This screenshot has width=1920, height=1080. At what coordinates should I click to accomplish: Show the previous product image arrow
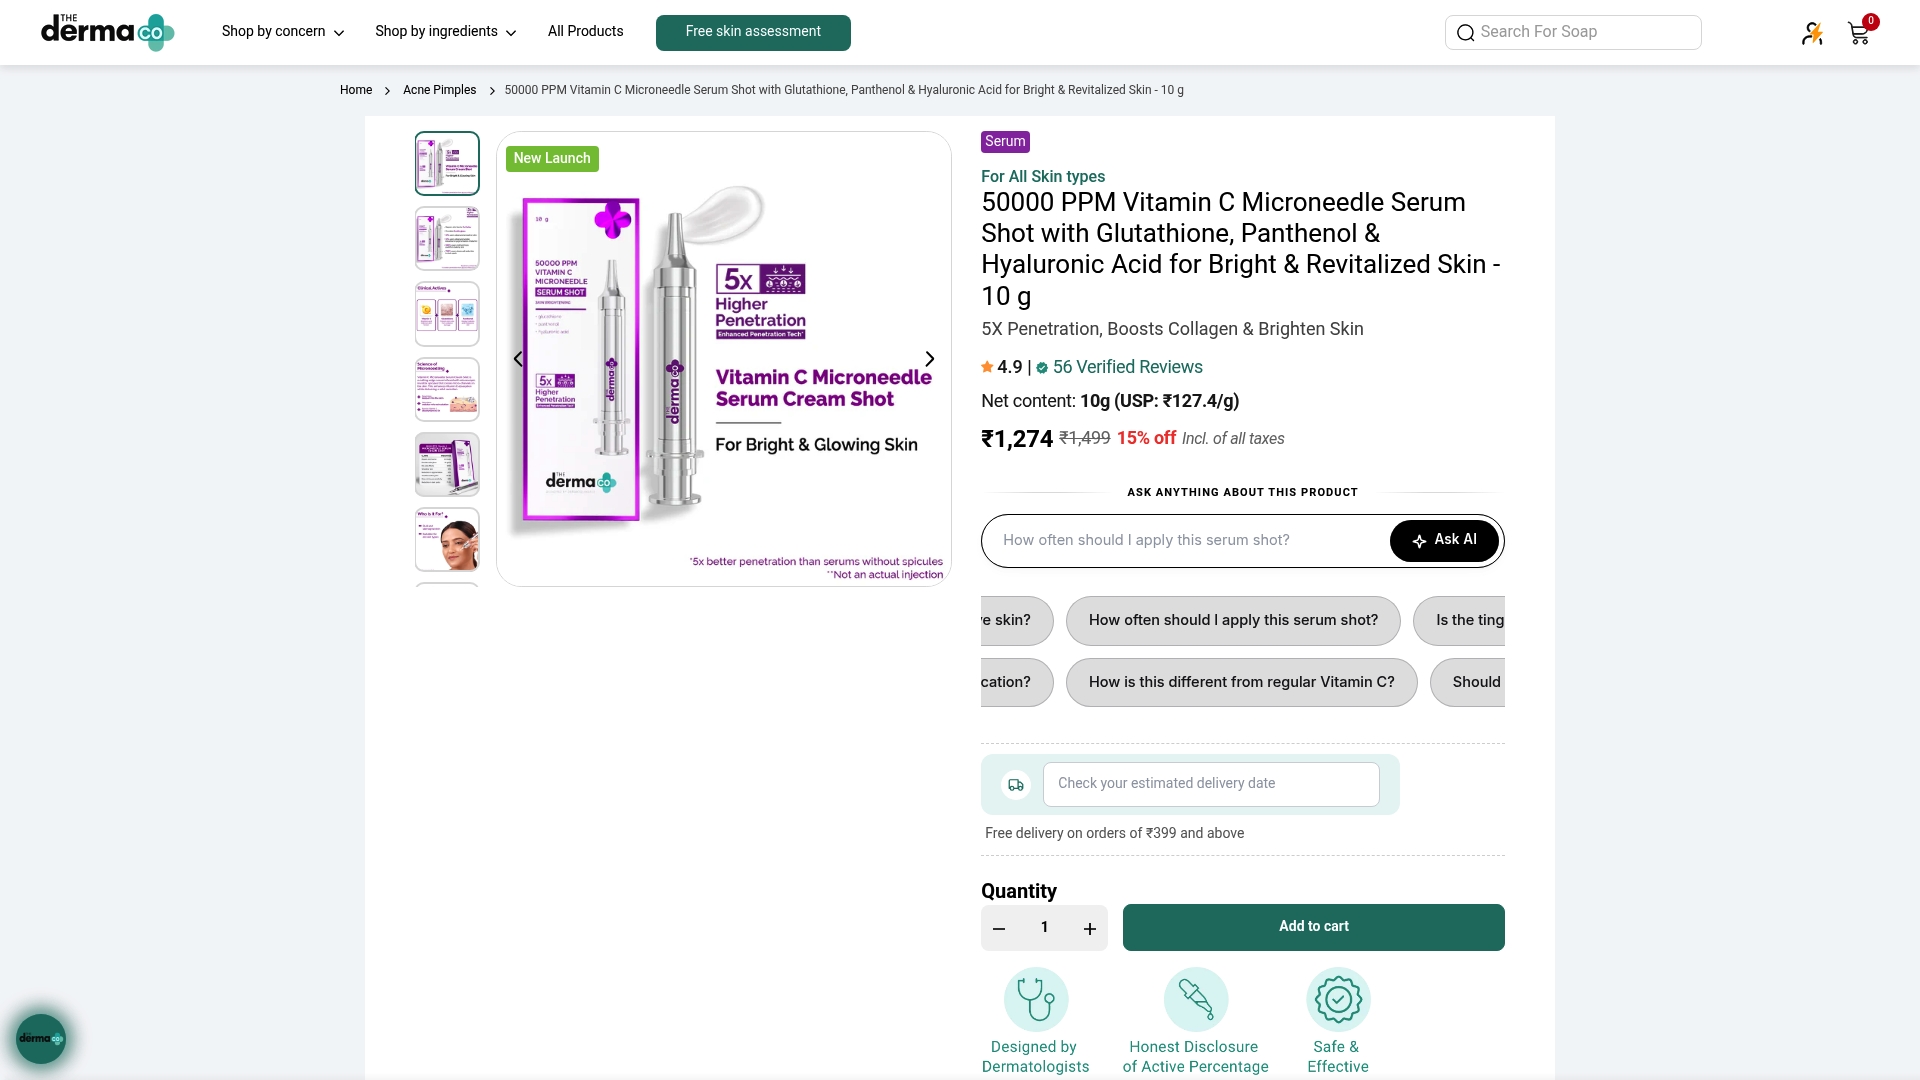click(518, 359)
